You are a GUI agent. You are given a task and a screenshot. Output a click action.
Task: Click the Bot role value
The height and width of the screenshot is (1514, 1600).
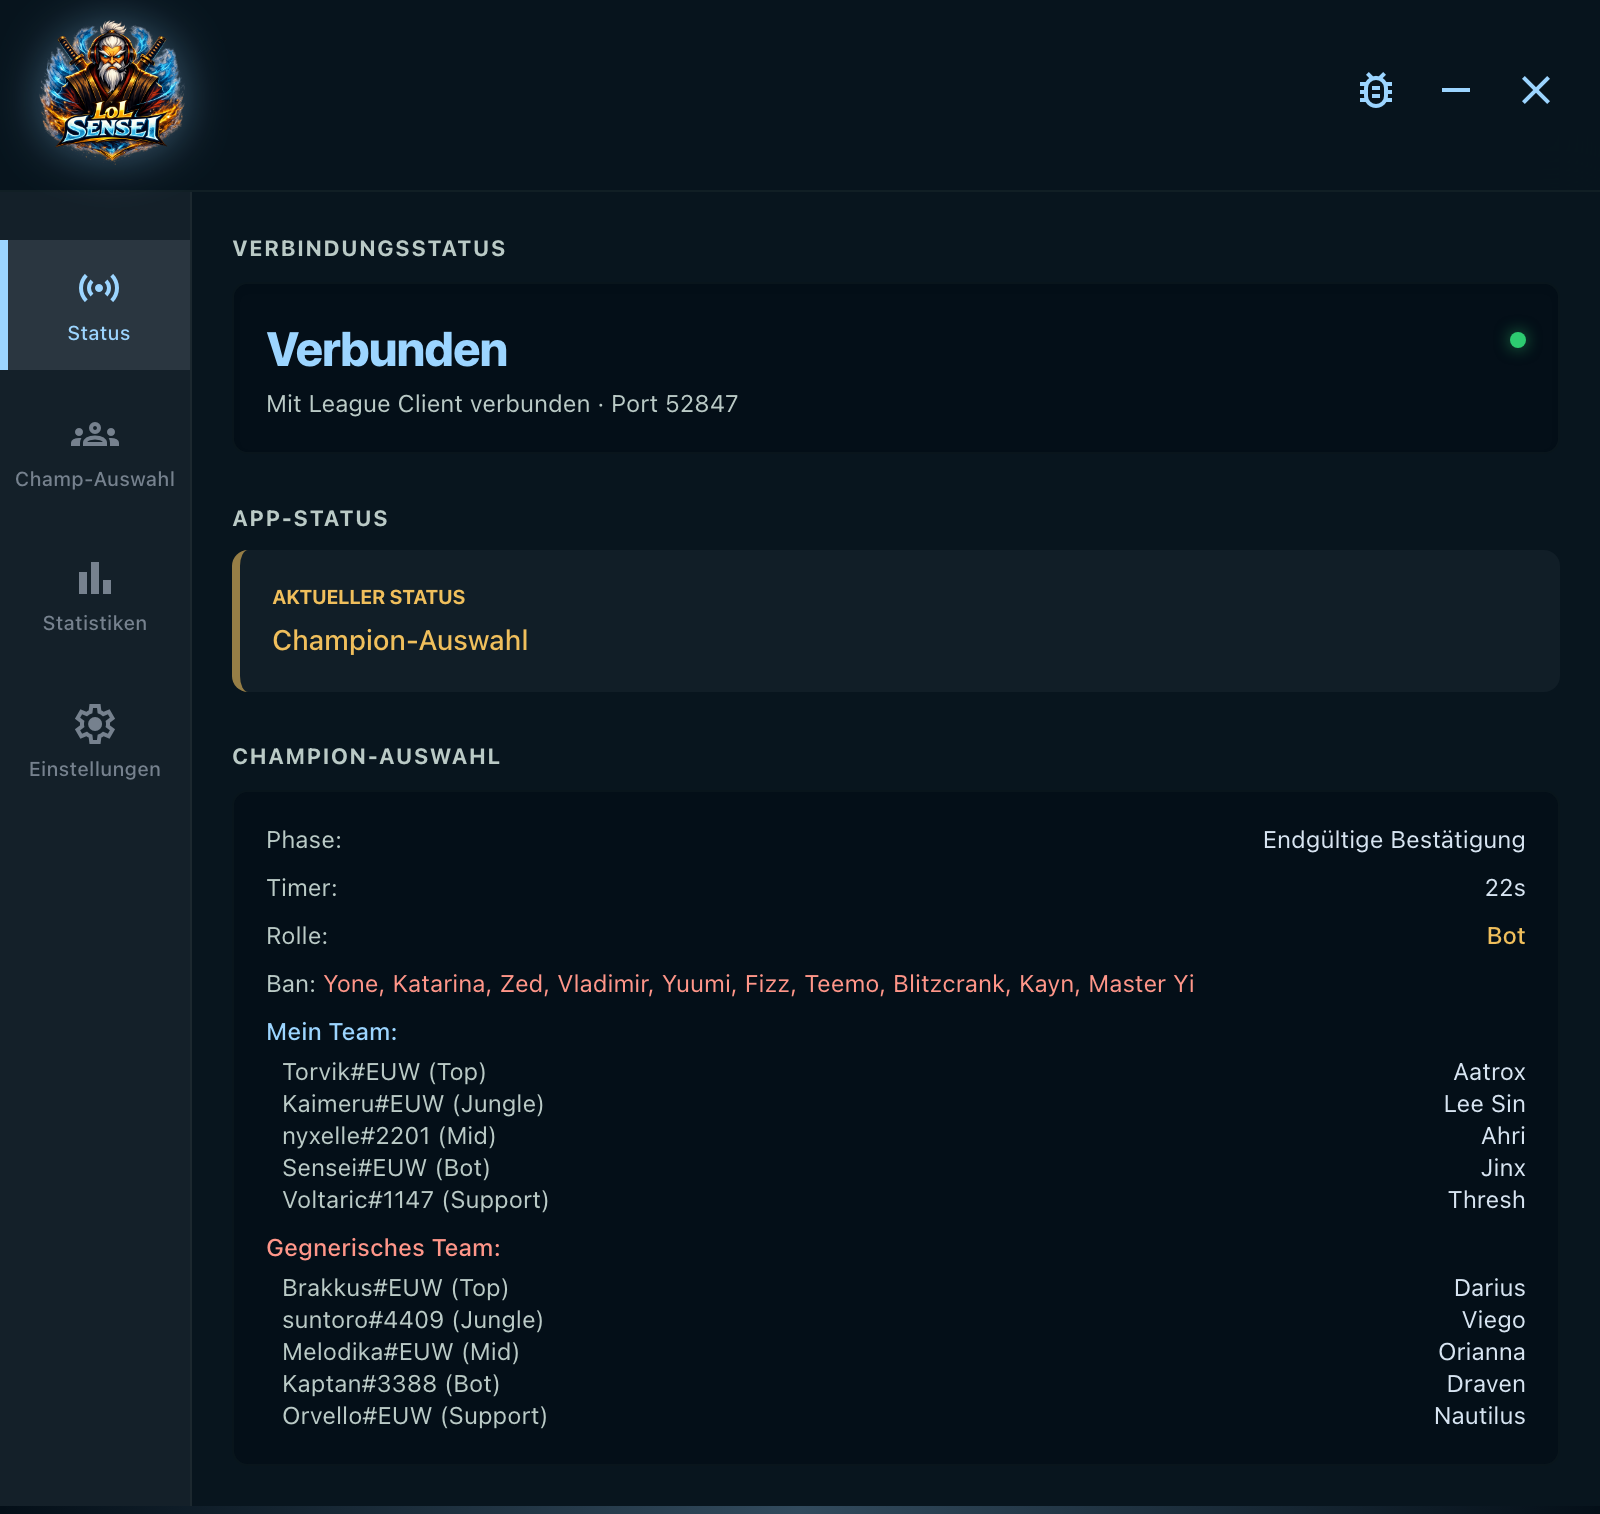1506,936
